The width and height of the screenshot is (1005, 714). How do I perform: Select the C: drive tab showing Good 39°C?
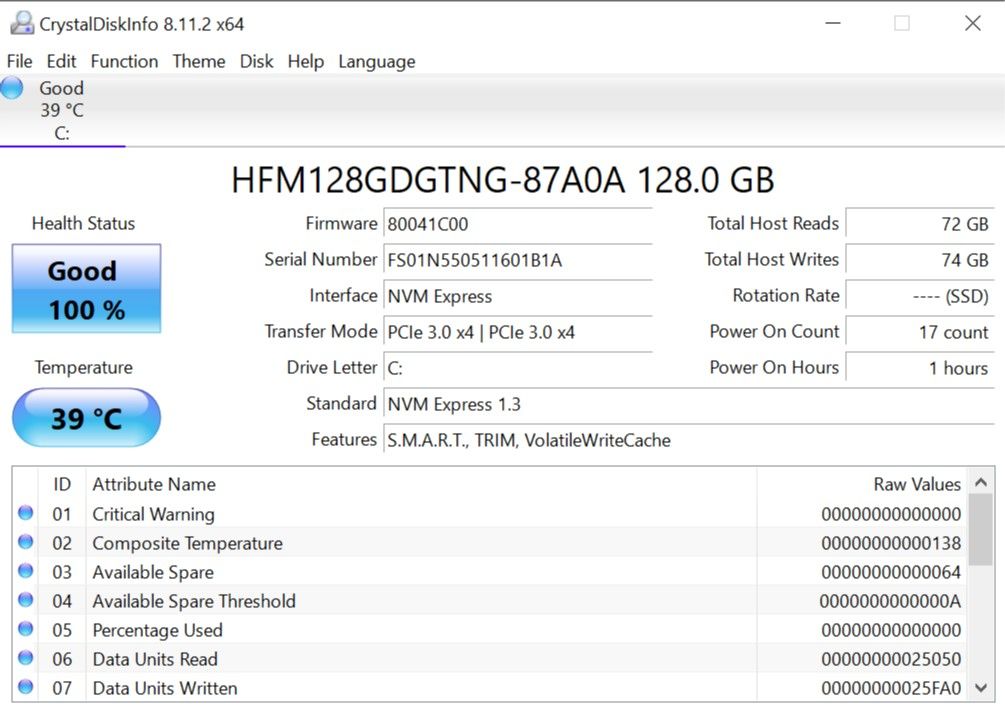click(x=62, y=110)
